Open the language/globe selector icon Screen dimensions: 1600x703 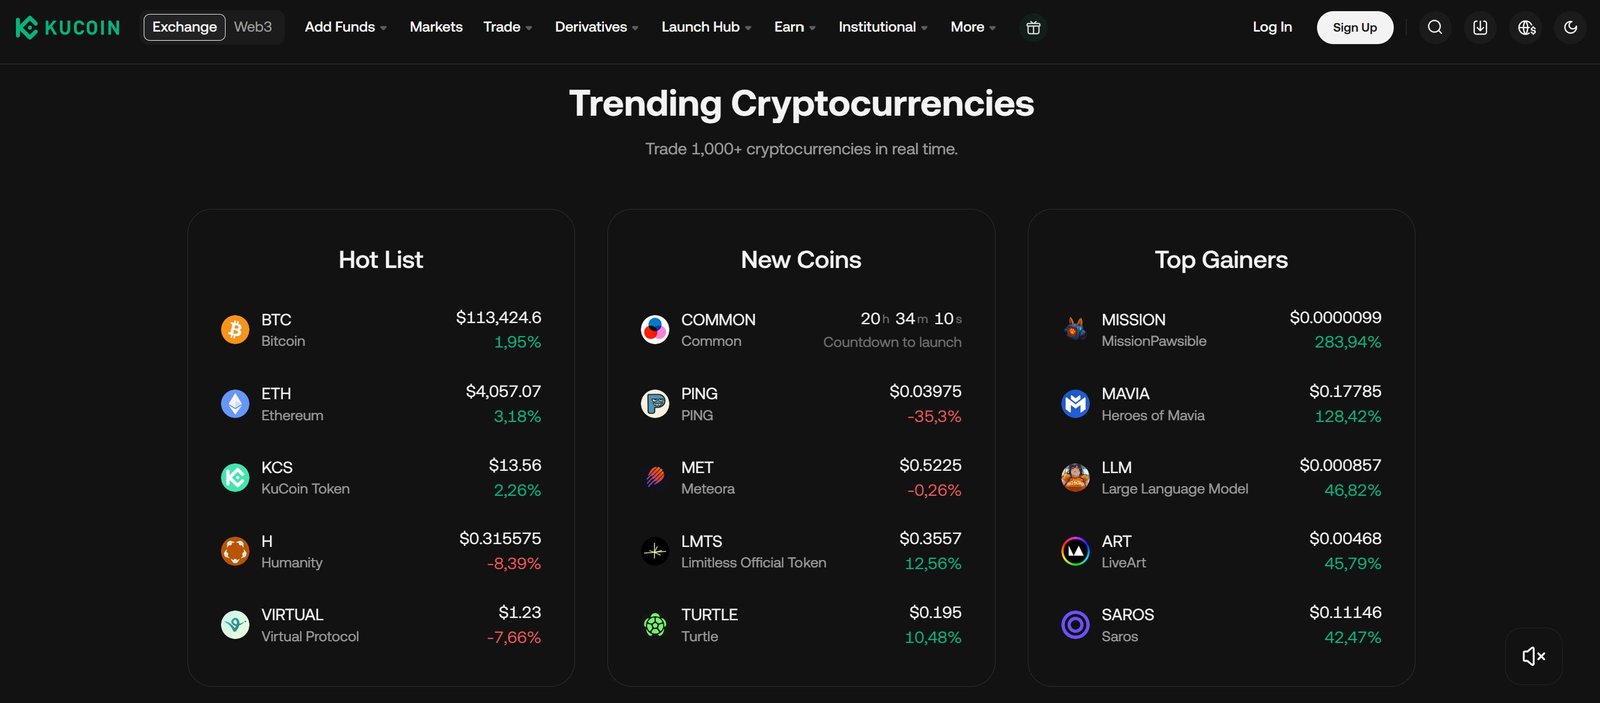click(x=1525, y=27)
